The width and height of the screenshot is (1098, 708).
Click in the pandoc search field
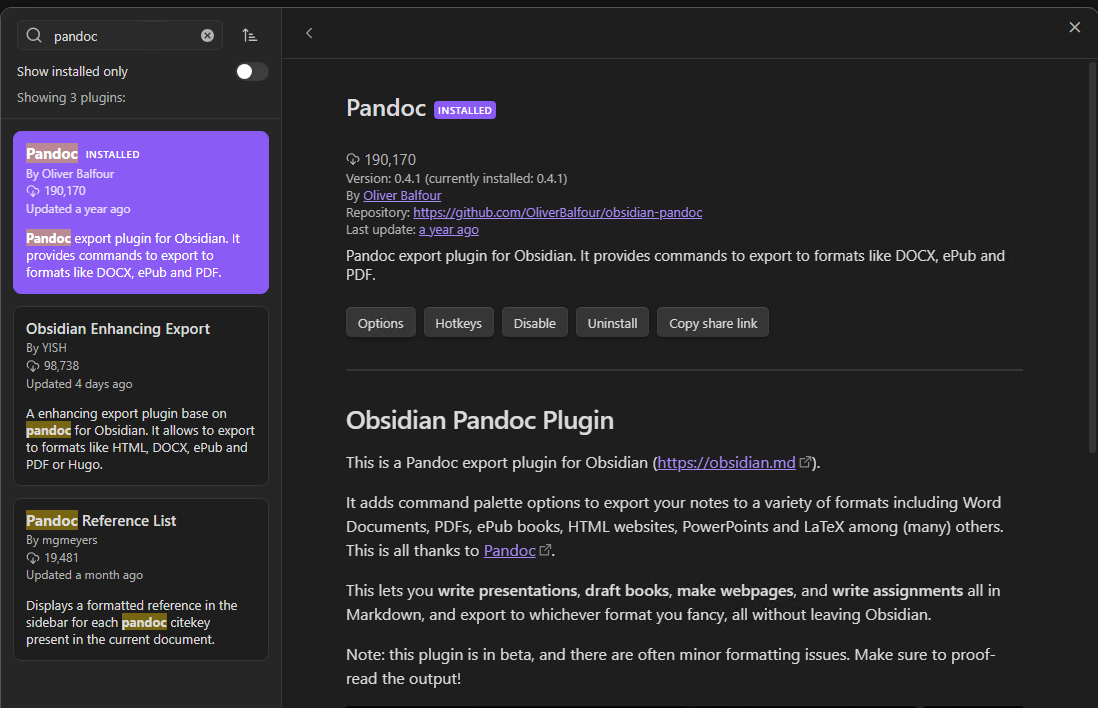coord(120,36)
